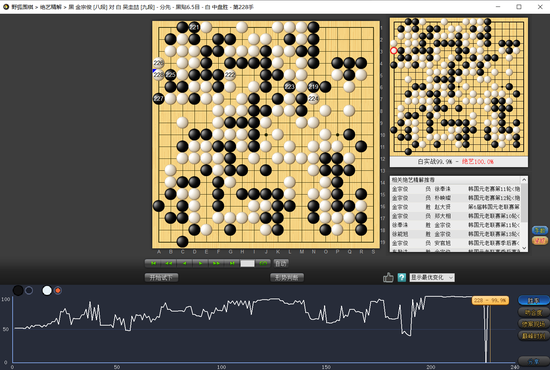
Task: Click the 开始试下 button
Action: (161, 278)
